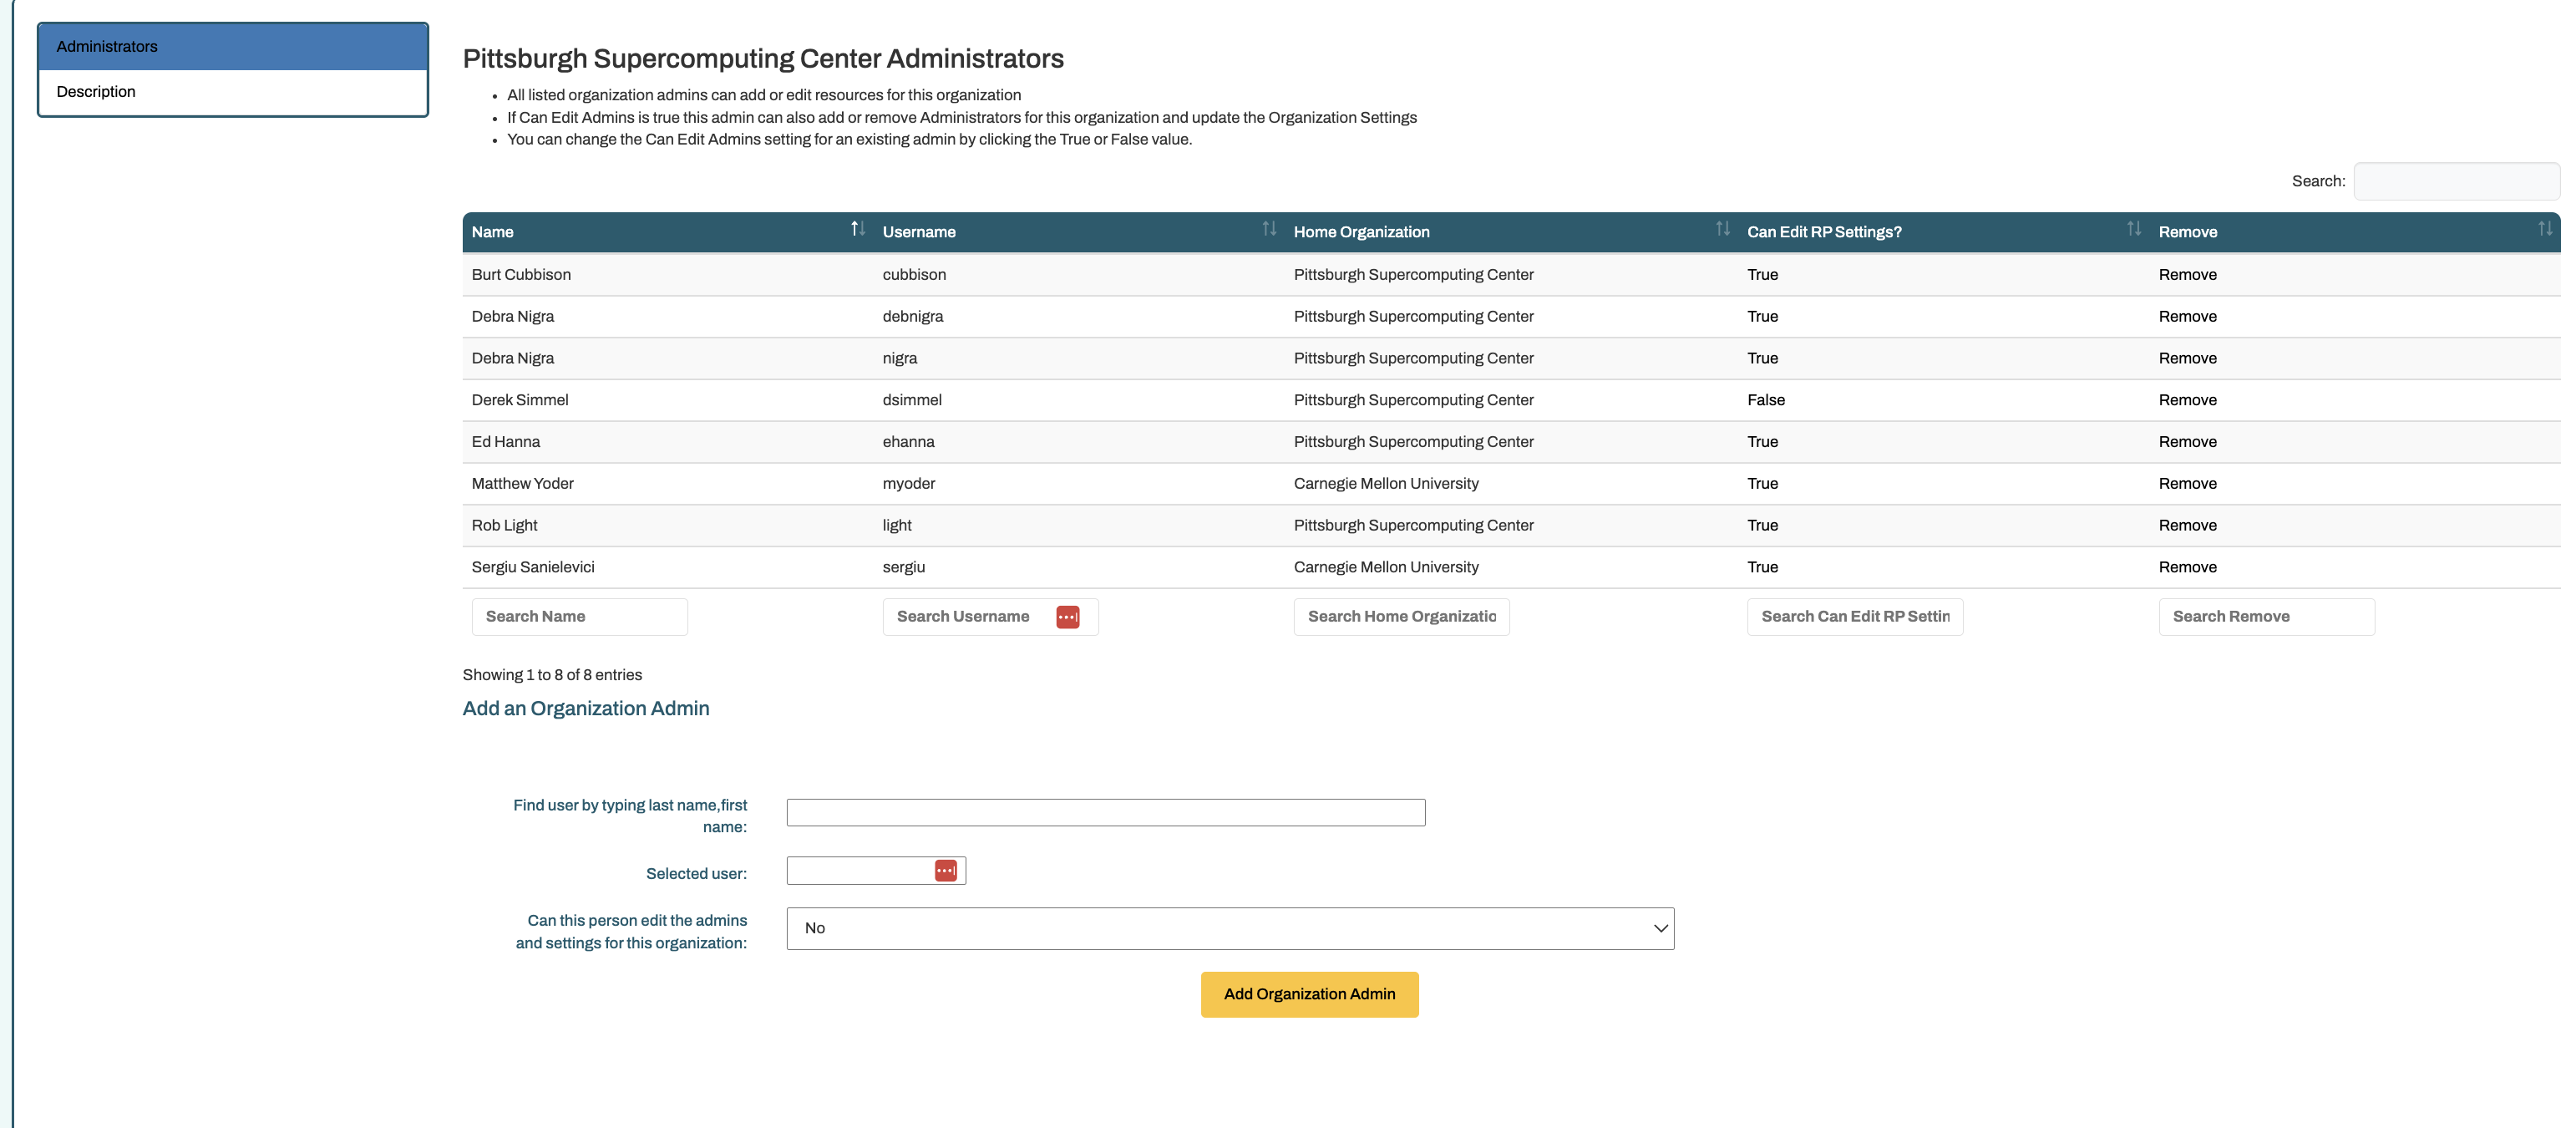Screen dimensions: 2576x1128
Task: Focus the Search Username filter field
Action: (990, 617)
